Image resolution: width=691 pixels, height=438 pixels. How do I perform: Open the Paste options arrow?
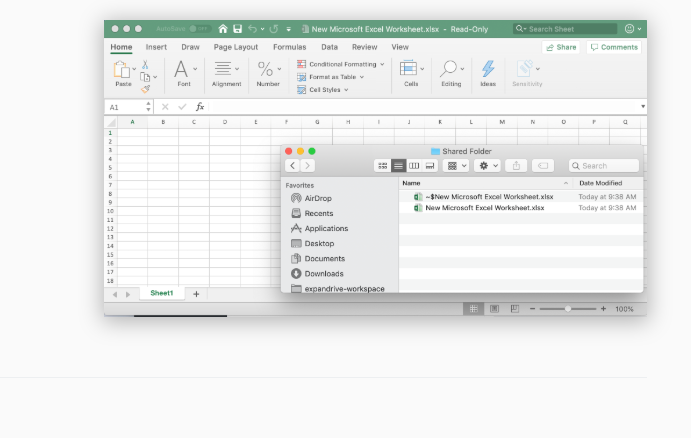(134, 69)
